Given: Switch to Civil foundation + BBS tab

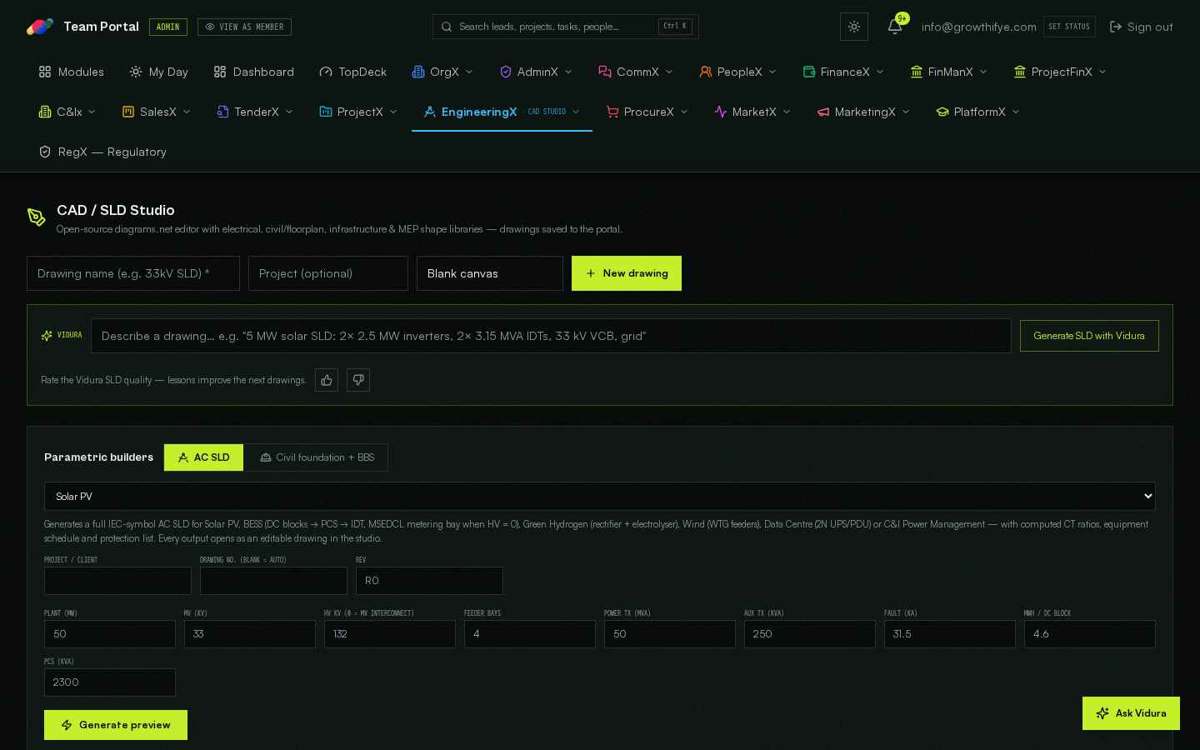Looking at the screenshot, I should [x=317, y=457].
